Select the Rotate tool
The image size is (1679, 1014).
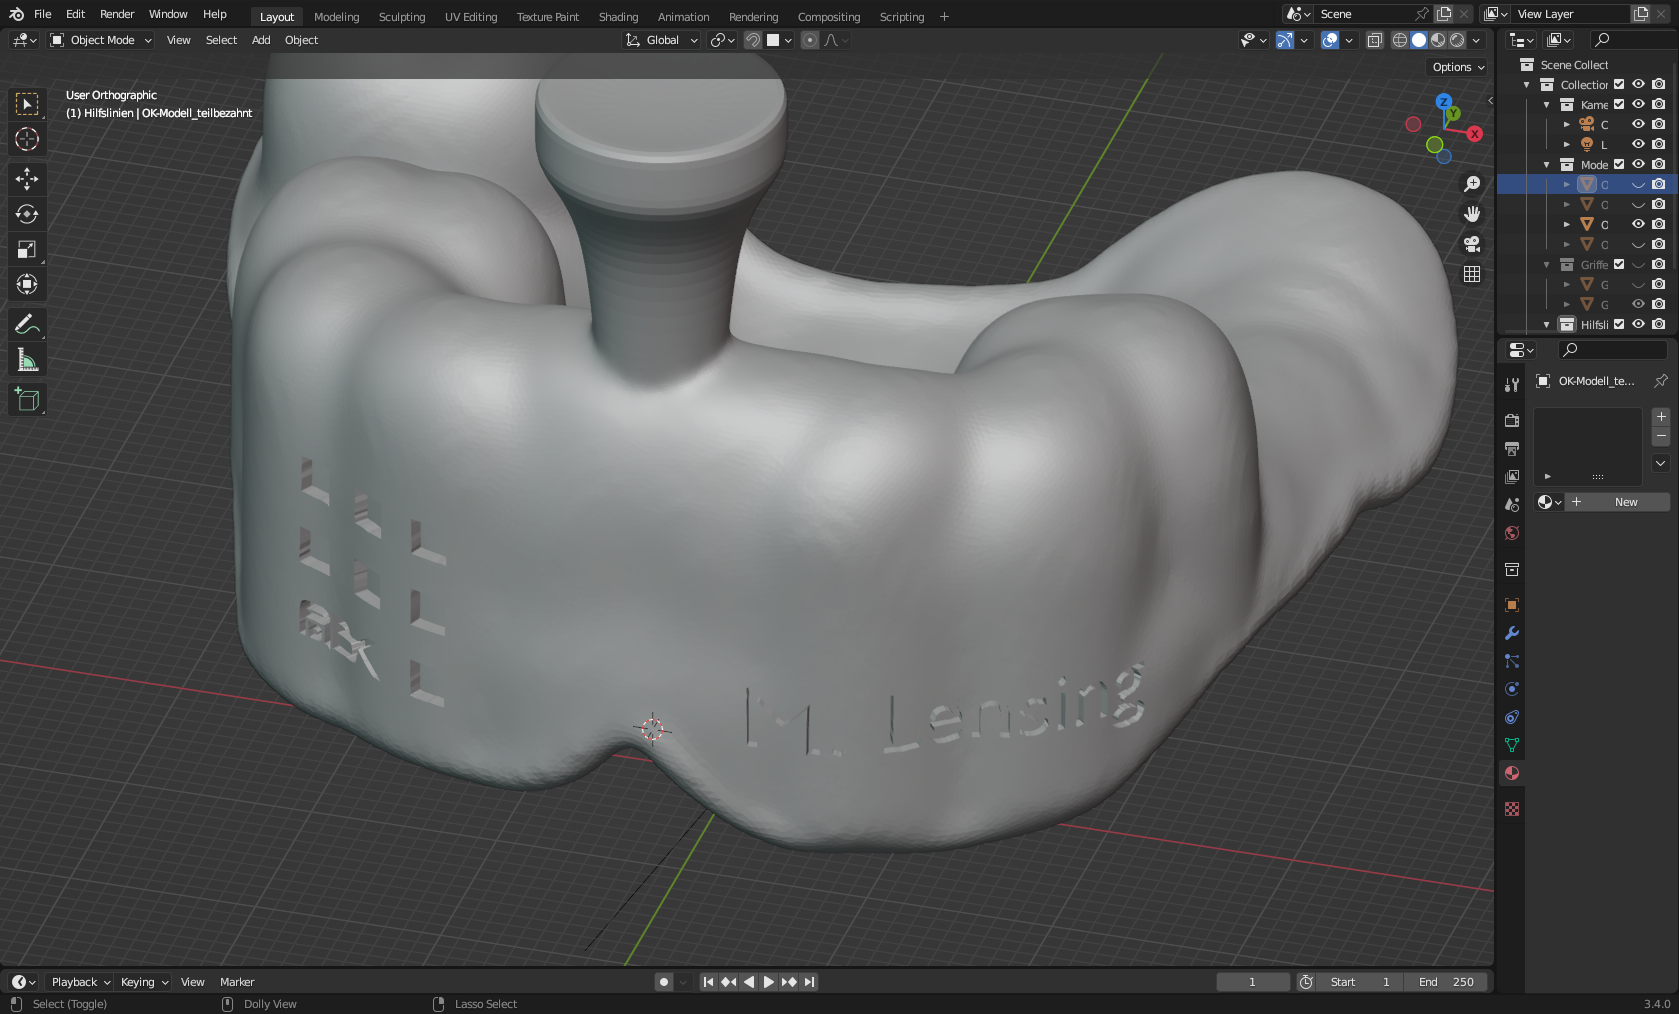click(27, 214)
